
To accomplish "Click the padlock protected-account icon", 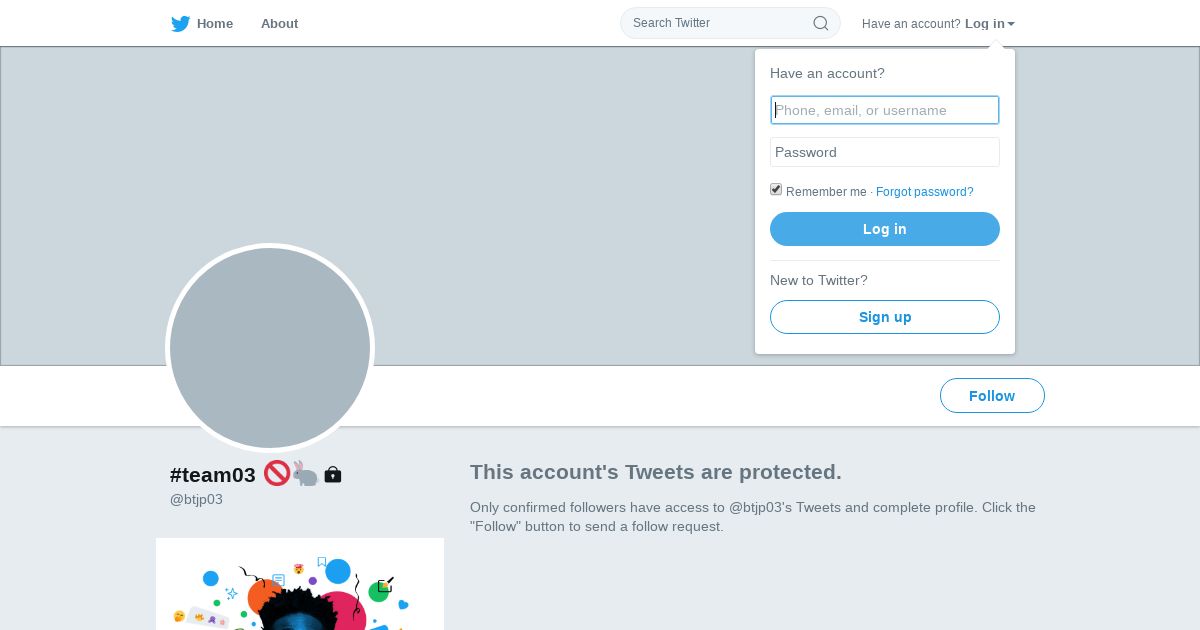I will (333, 475).
